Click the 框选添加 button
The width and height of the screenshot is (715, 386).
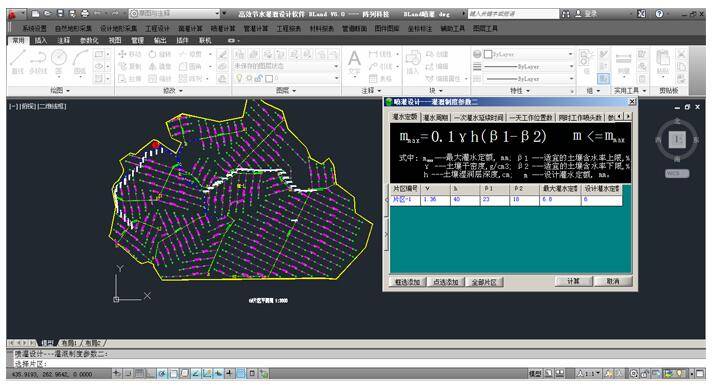407,282
